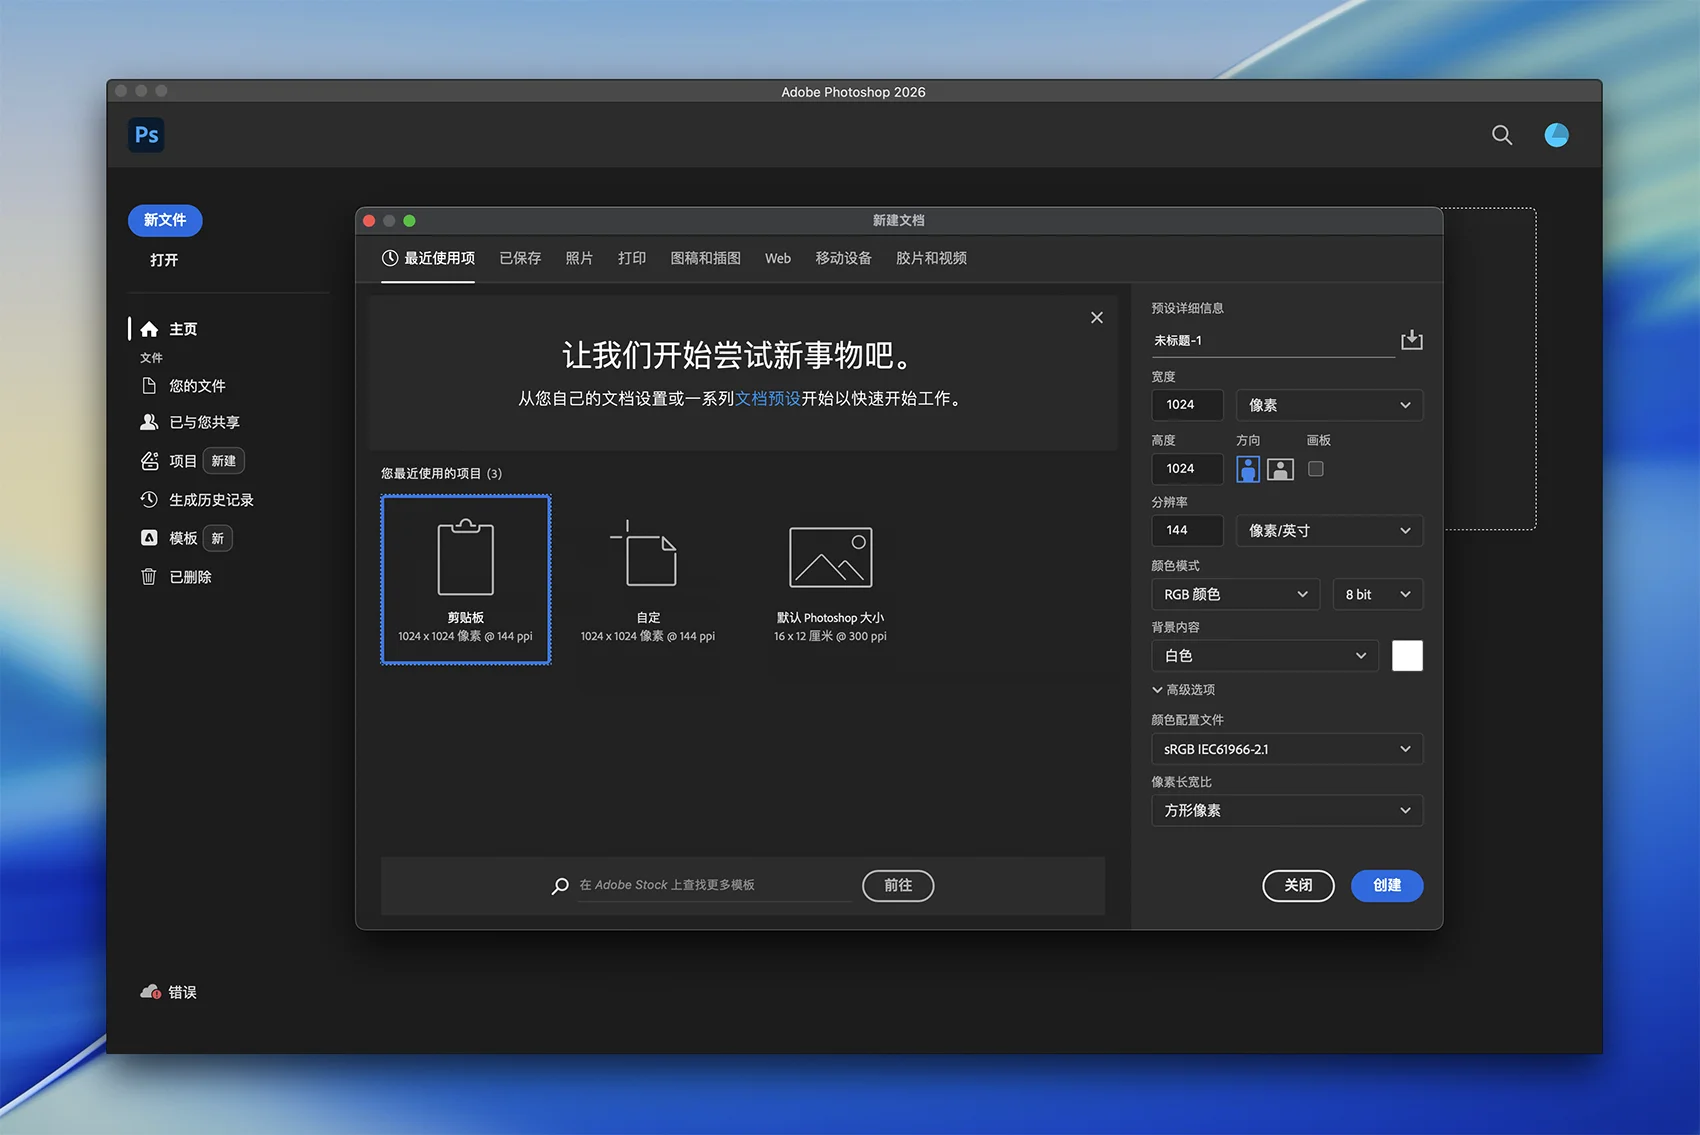Screen dimensions: 1700x1135
Task: Open the user account avatar icon
Action: [x=1556, y=135]
